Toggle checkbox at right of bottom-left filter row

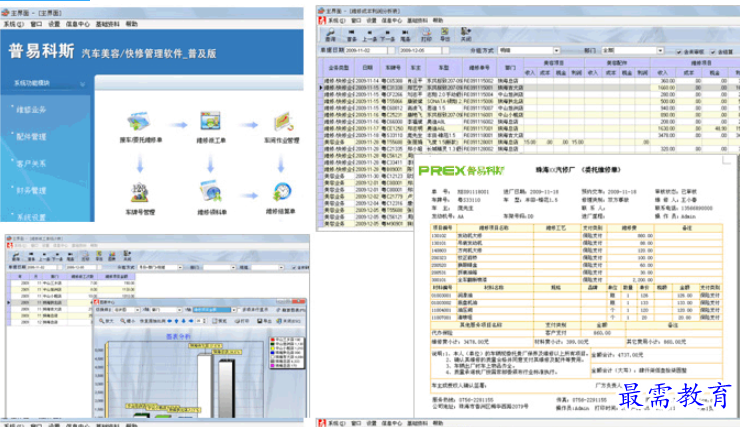pos(294,268)
